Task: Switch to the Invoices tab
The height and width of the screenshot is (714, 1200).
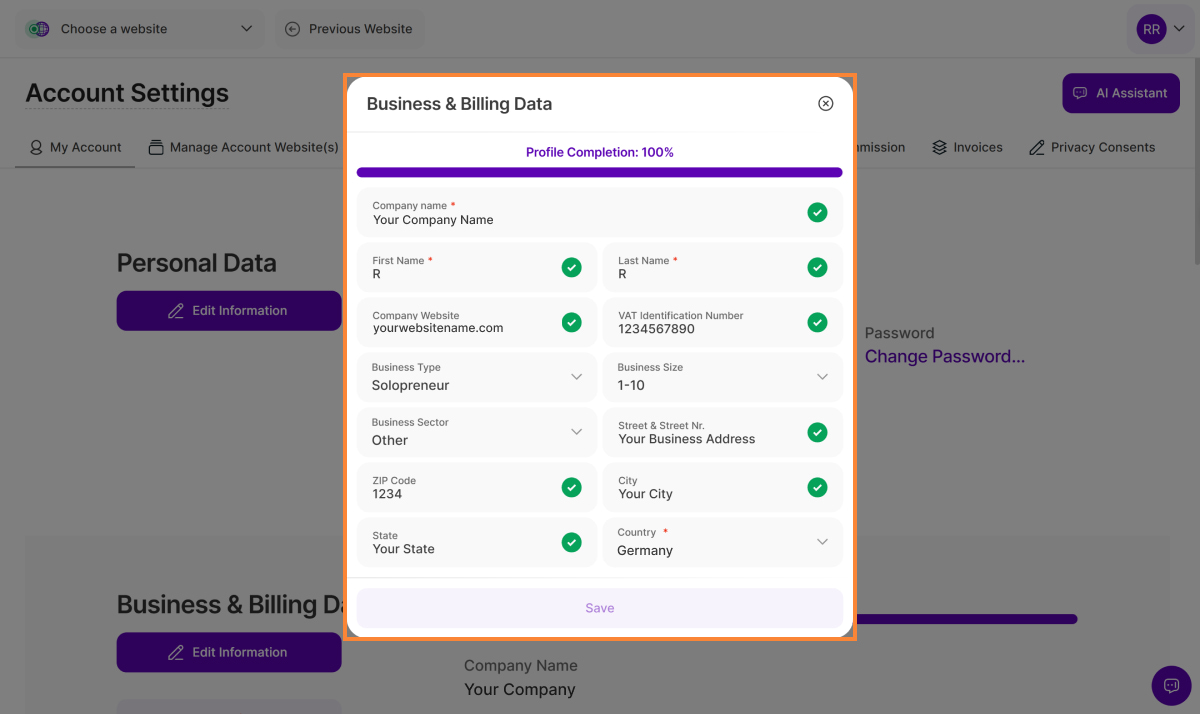Action: (967, 147)
